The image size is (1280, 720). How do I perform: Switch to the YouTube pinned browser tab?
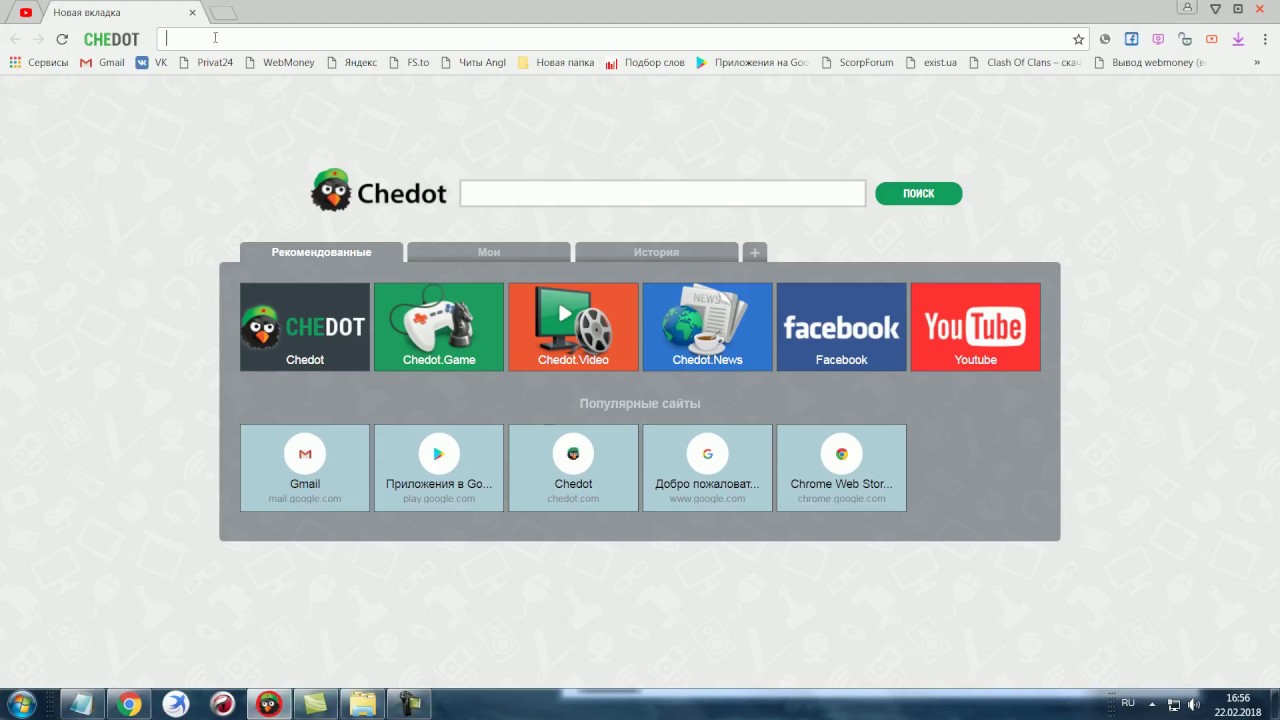(25, 12)
